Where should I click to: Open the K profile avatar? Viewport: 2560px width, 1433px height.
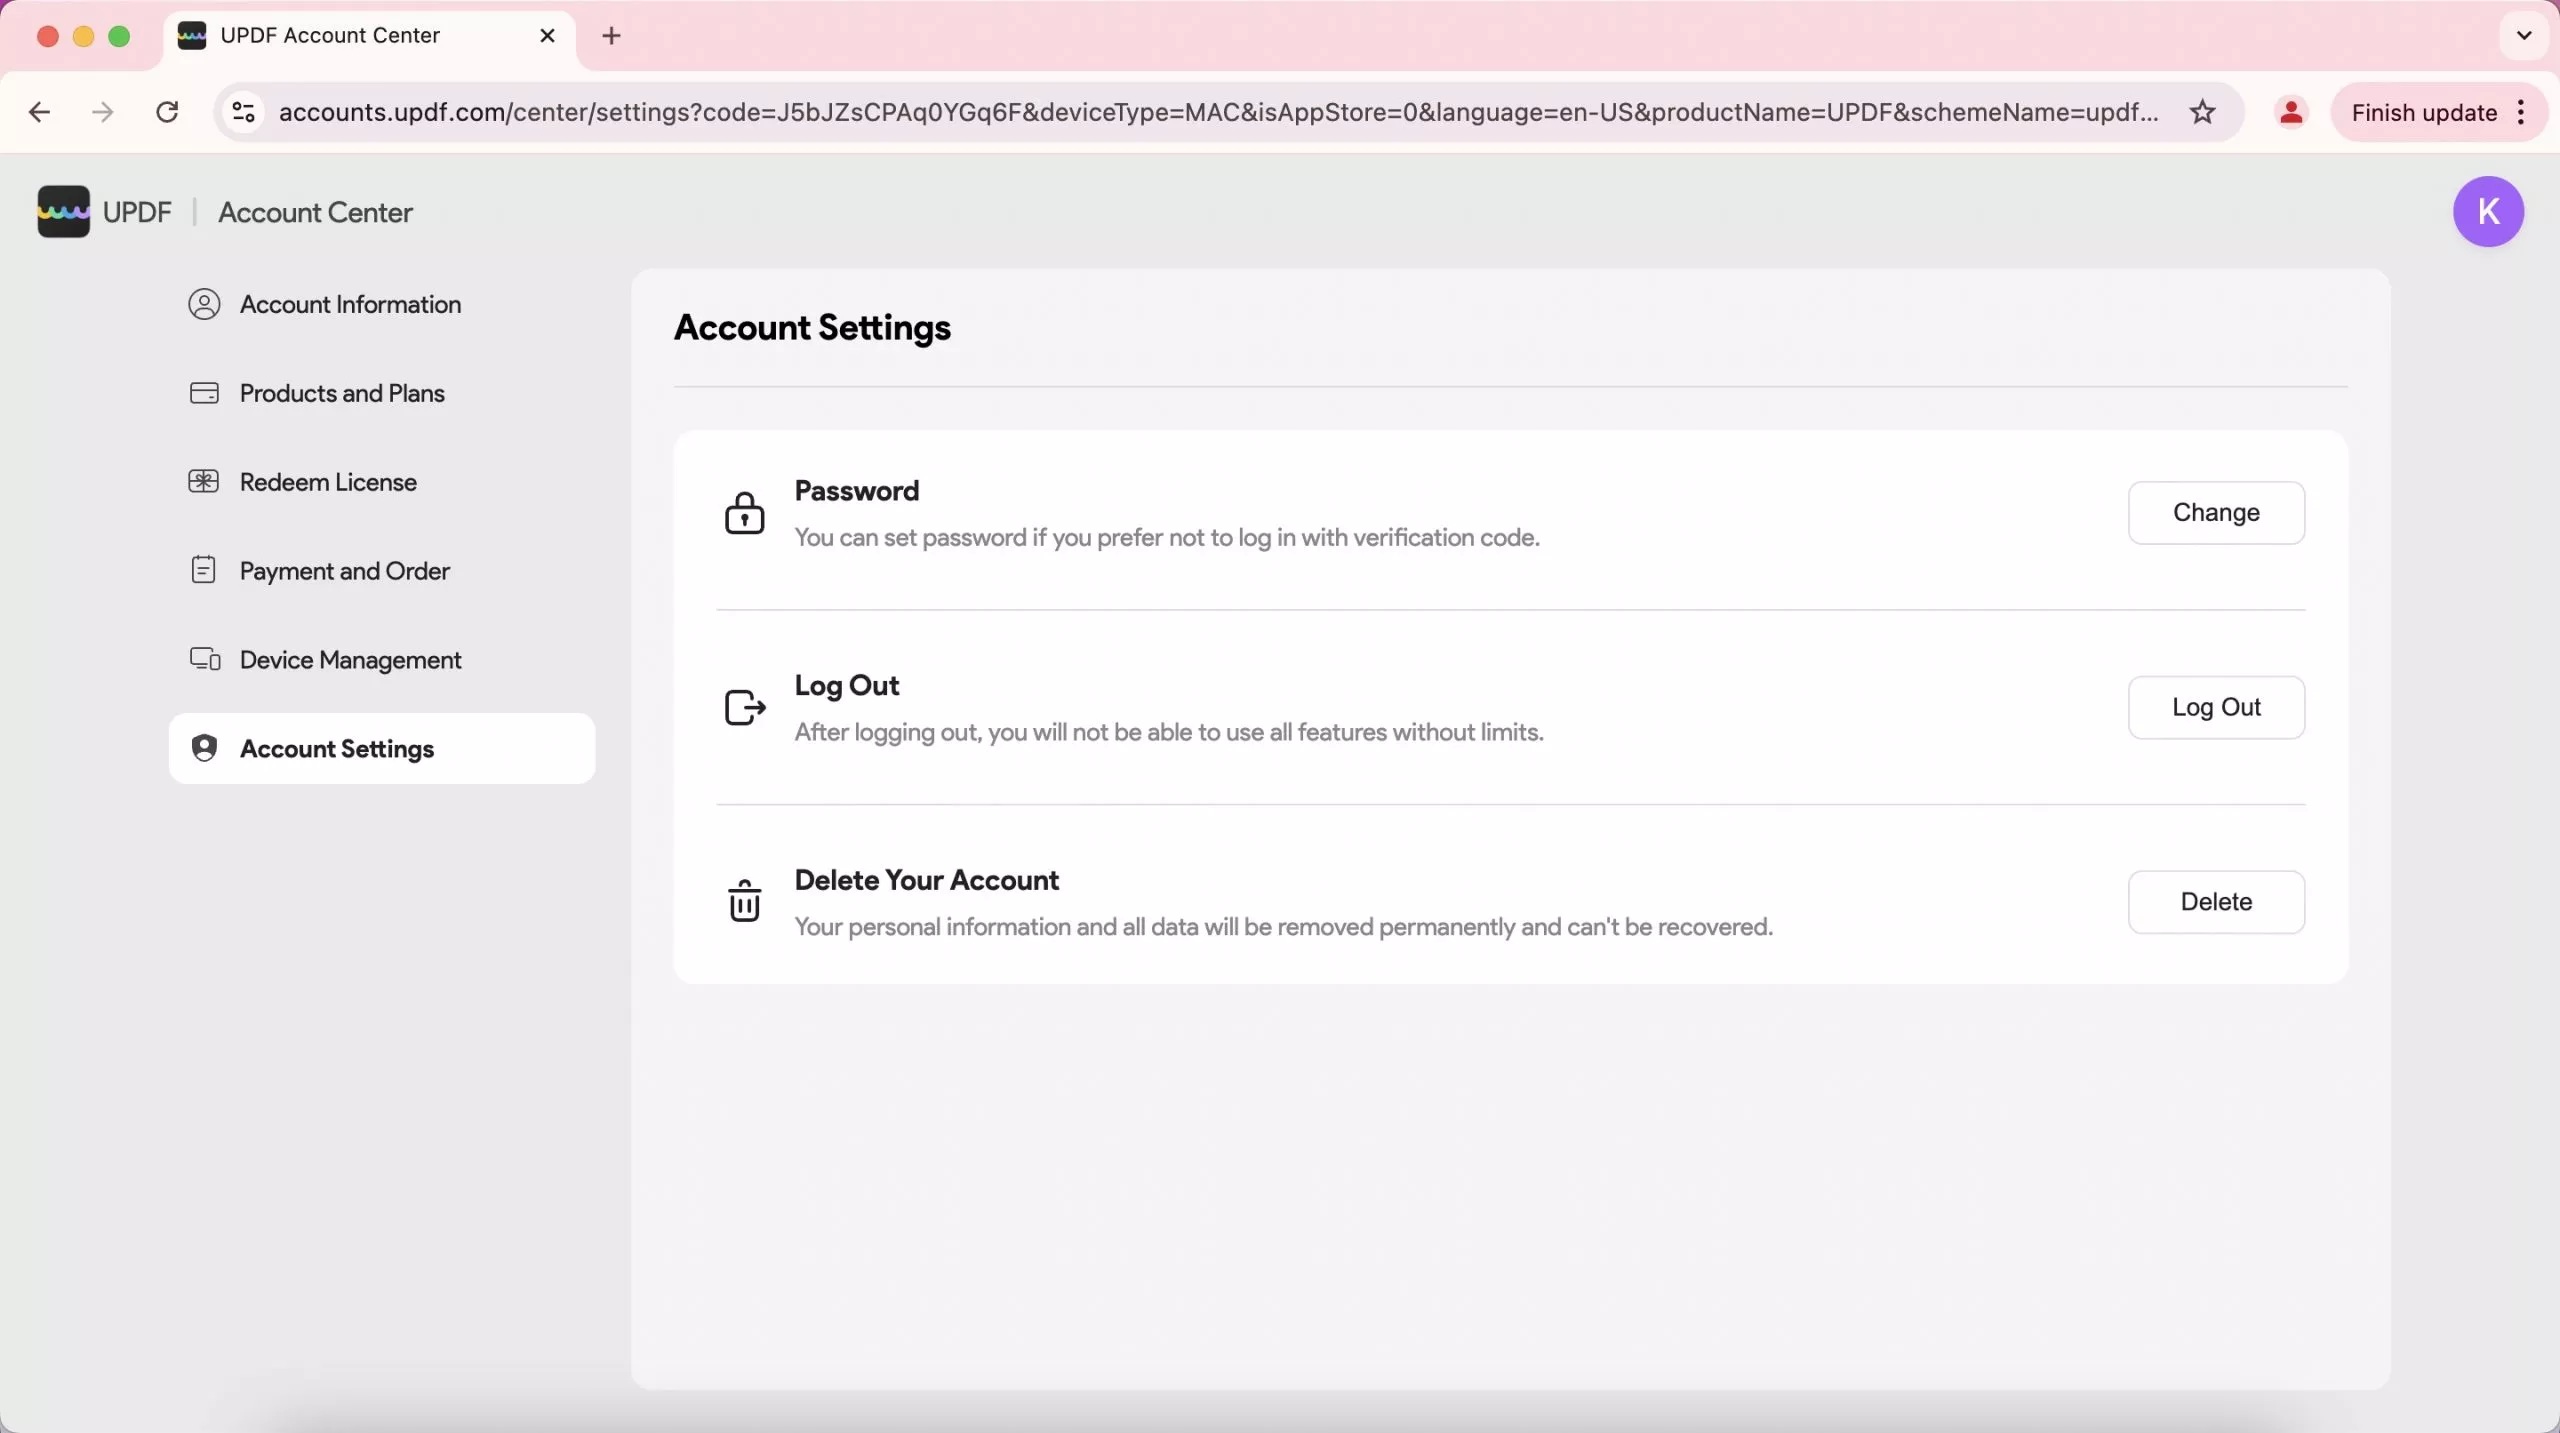tap(2487, 211)
